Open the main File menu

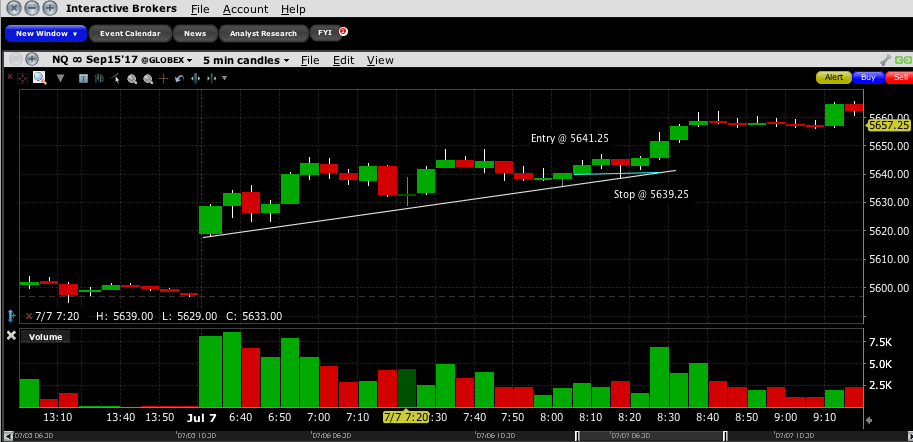200,9
